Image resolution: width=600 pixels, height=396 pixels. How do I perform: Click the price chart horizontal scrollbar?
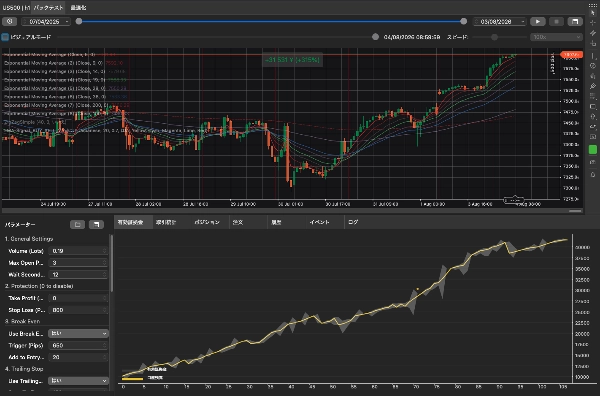(x=575, y=211)
